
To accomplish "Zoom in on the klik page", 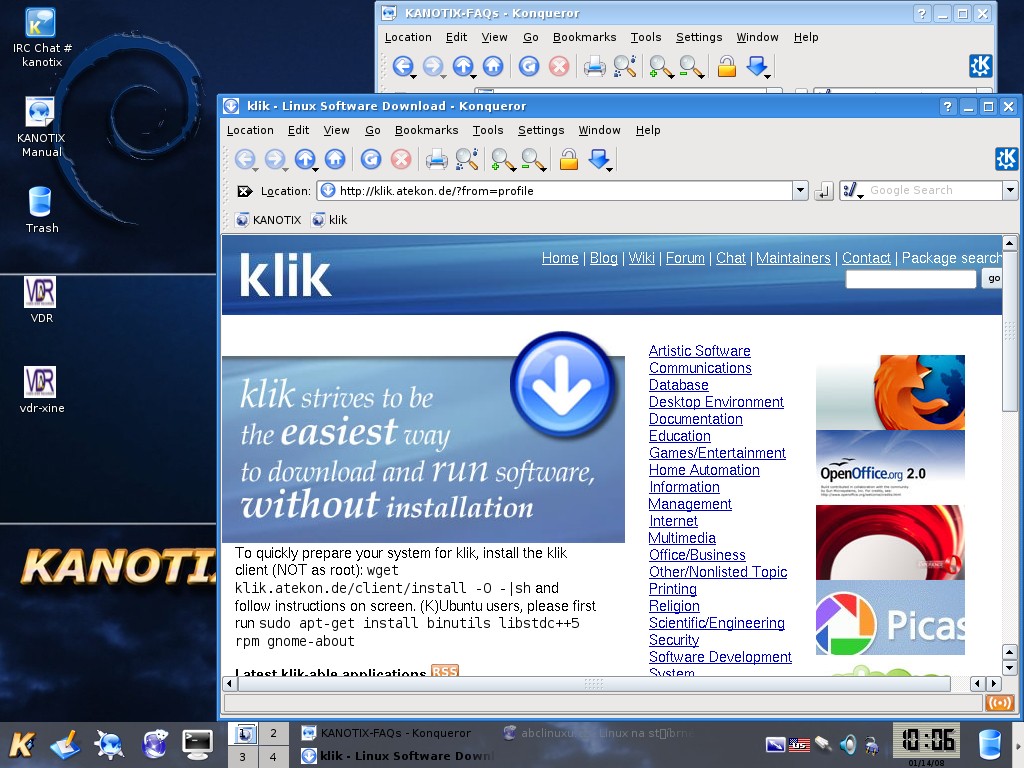I will tap(502, 159).
